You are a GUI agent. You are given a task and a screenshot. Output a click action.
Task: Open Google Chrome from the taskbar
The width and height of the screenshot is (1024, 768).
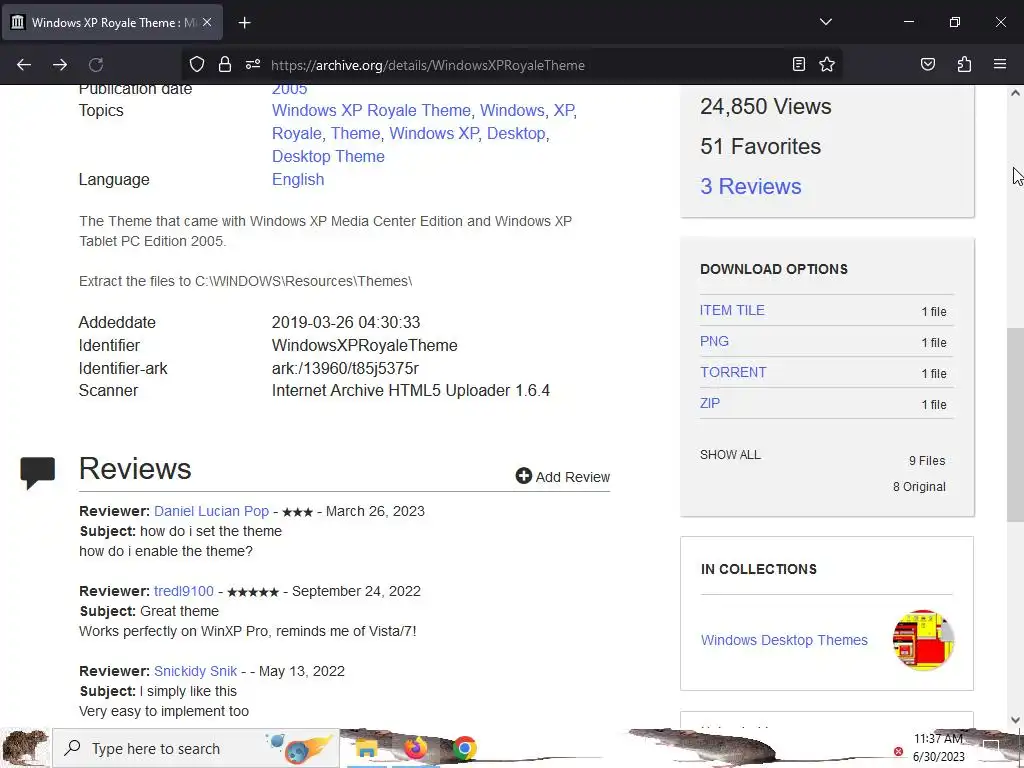click(x=464, y=748)
